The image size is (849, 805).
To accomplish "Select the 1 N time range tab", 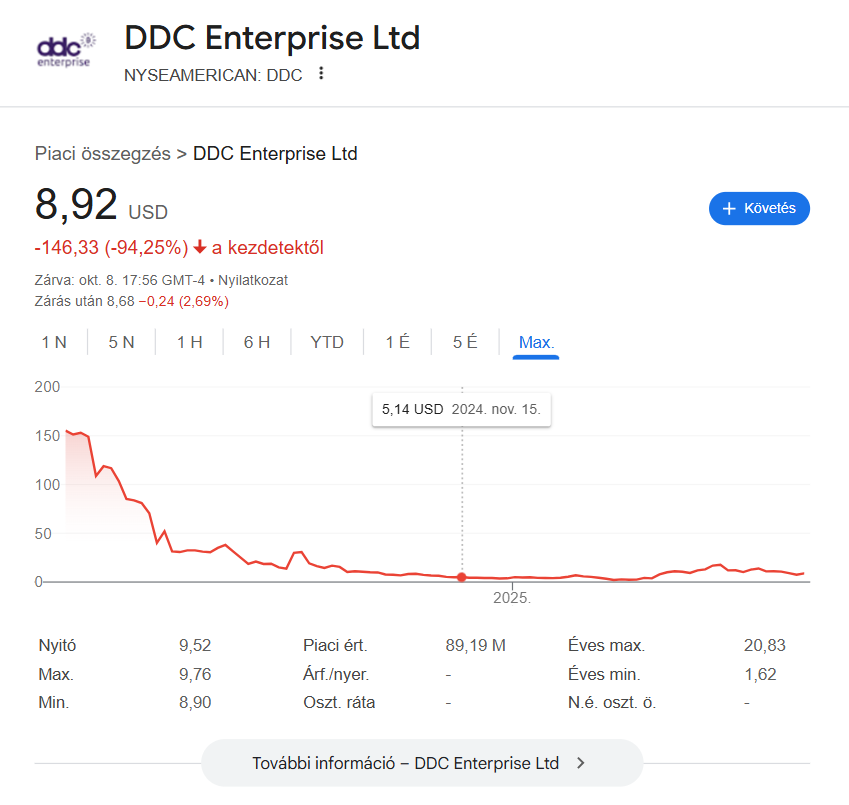I will [54, 342].
